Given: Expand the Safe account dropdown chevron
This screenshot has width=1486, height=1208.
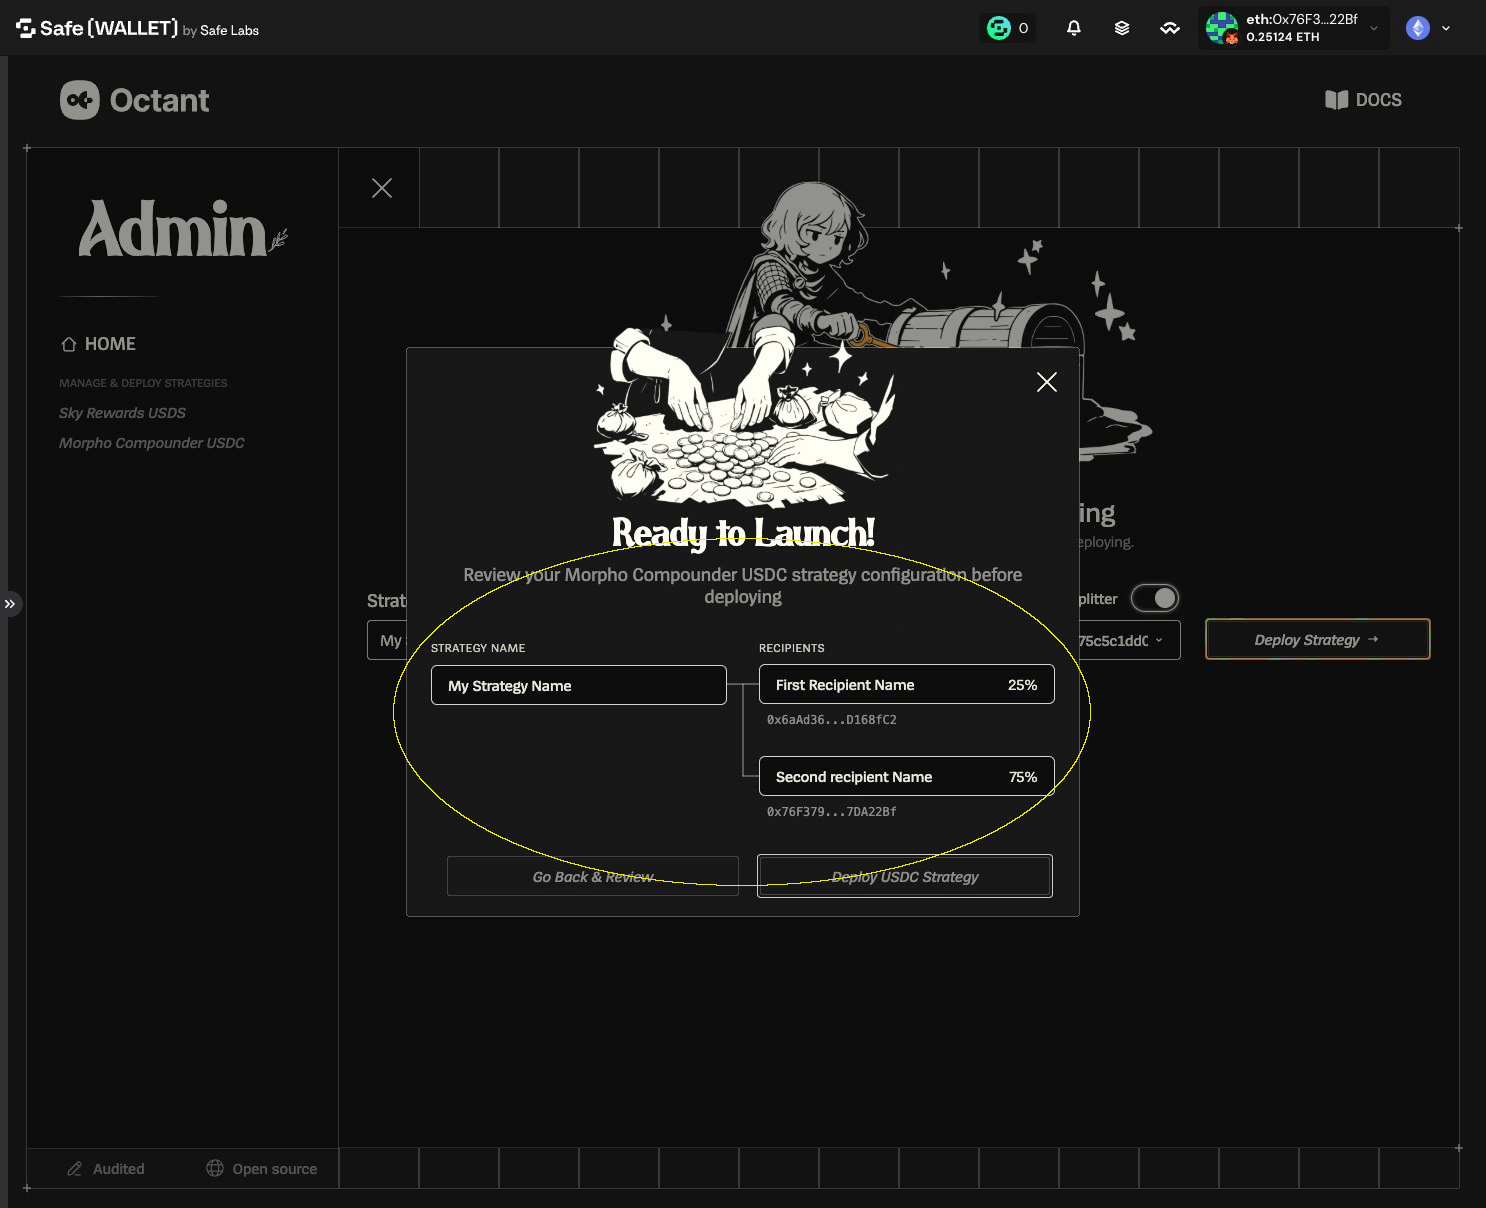Looking at the screenshot, I should click(1374, 28).
